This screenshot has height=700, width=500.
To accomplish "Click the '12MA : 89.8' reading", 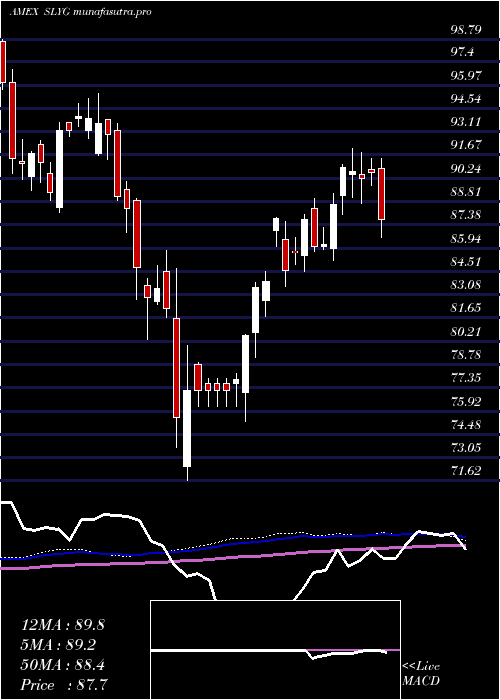I will pos(63,625).
